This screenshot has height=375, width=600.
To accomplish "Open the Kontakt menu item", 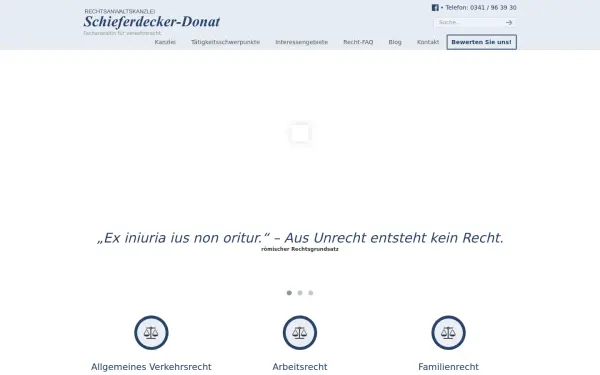I will (428, 42).
